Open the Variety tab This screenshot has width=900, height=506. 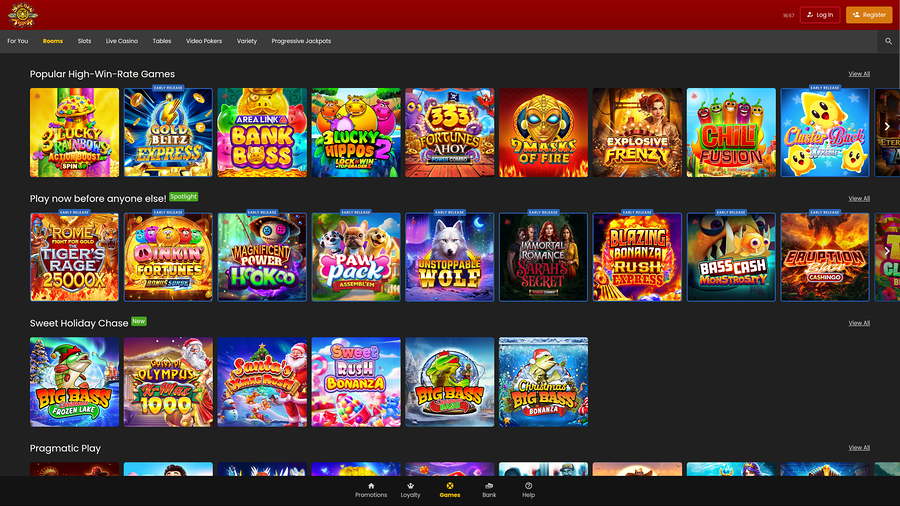(247, 41)
